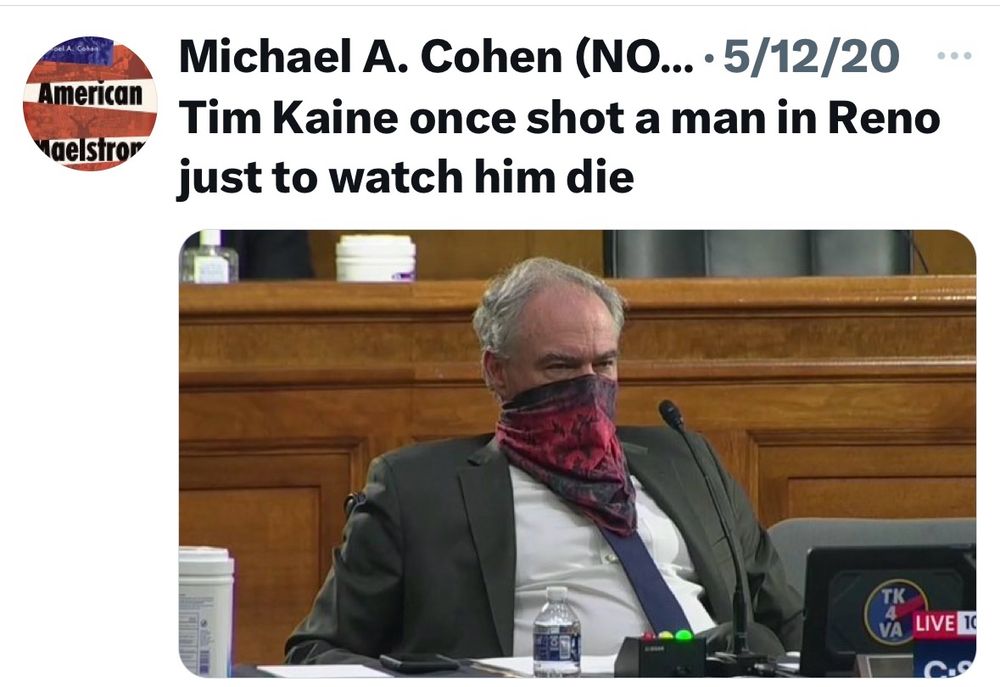Click the Michael A. Cohen display name
The width and height of the screenshot is (1000, 687).
[x=435, y=56]
